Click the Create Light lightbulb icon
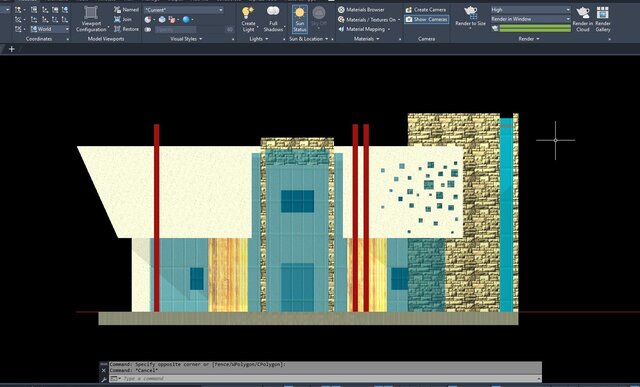 (x=248, y=13)
